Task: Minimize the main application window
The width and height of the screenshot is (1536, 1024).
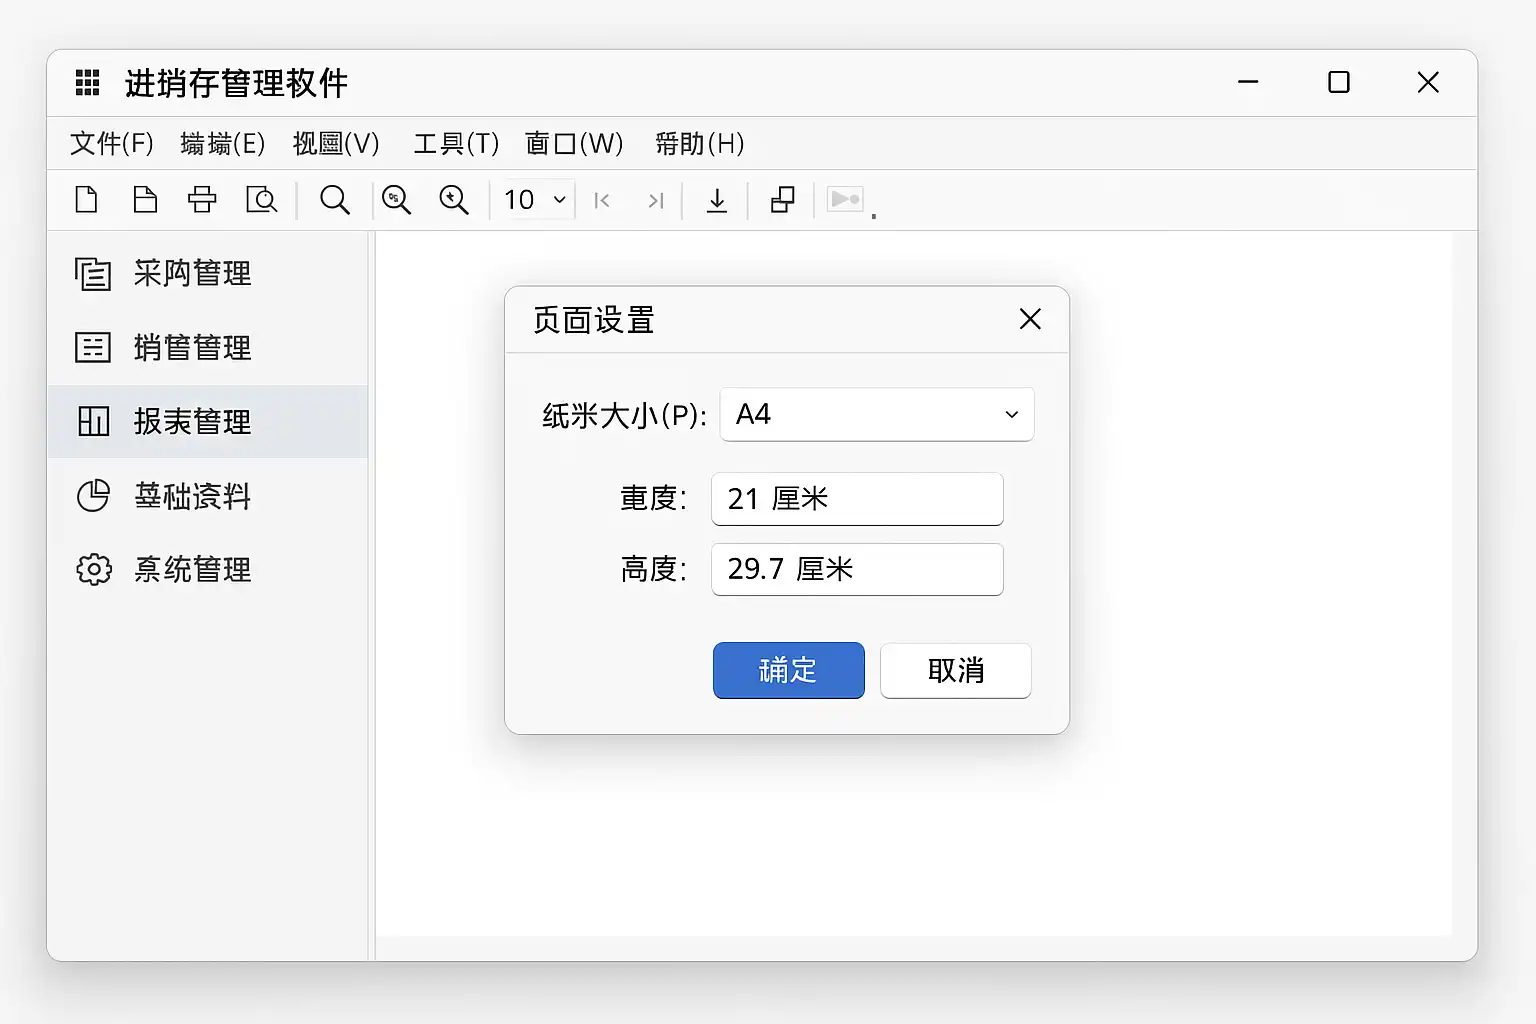Action: pos(1248,82)
